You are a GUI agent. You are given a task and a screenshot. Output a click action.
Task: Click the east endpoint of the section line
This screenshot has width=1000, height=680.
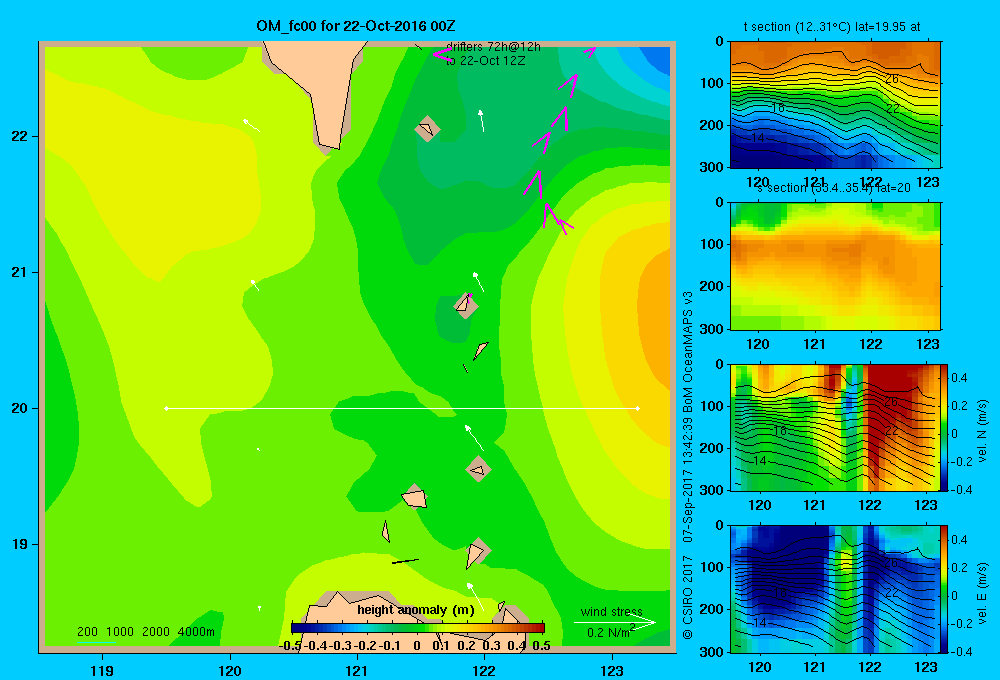[x=638, y=408]
